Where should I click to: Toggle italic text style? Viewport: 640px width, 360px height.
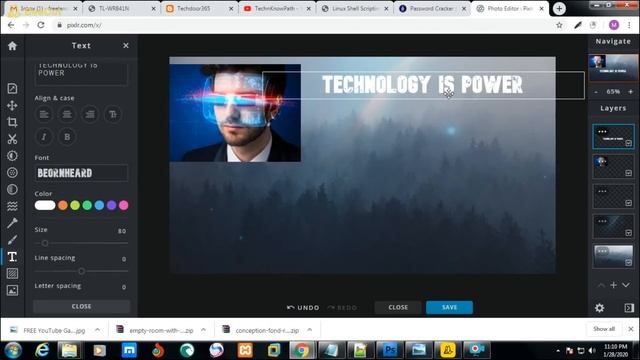(x=44, y=137)
